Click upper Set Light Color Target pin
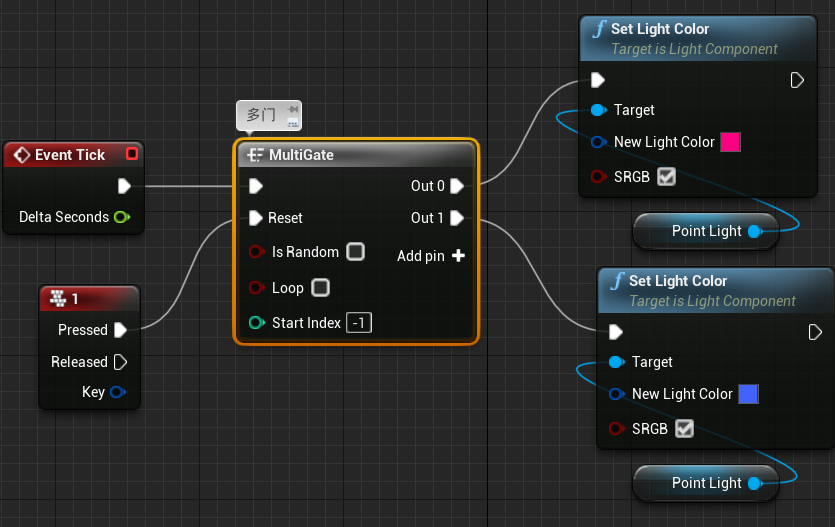Screen dimensions: 835x527 [x=599, y=110]
